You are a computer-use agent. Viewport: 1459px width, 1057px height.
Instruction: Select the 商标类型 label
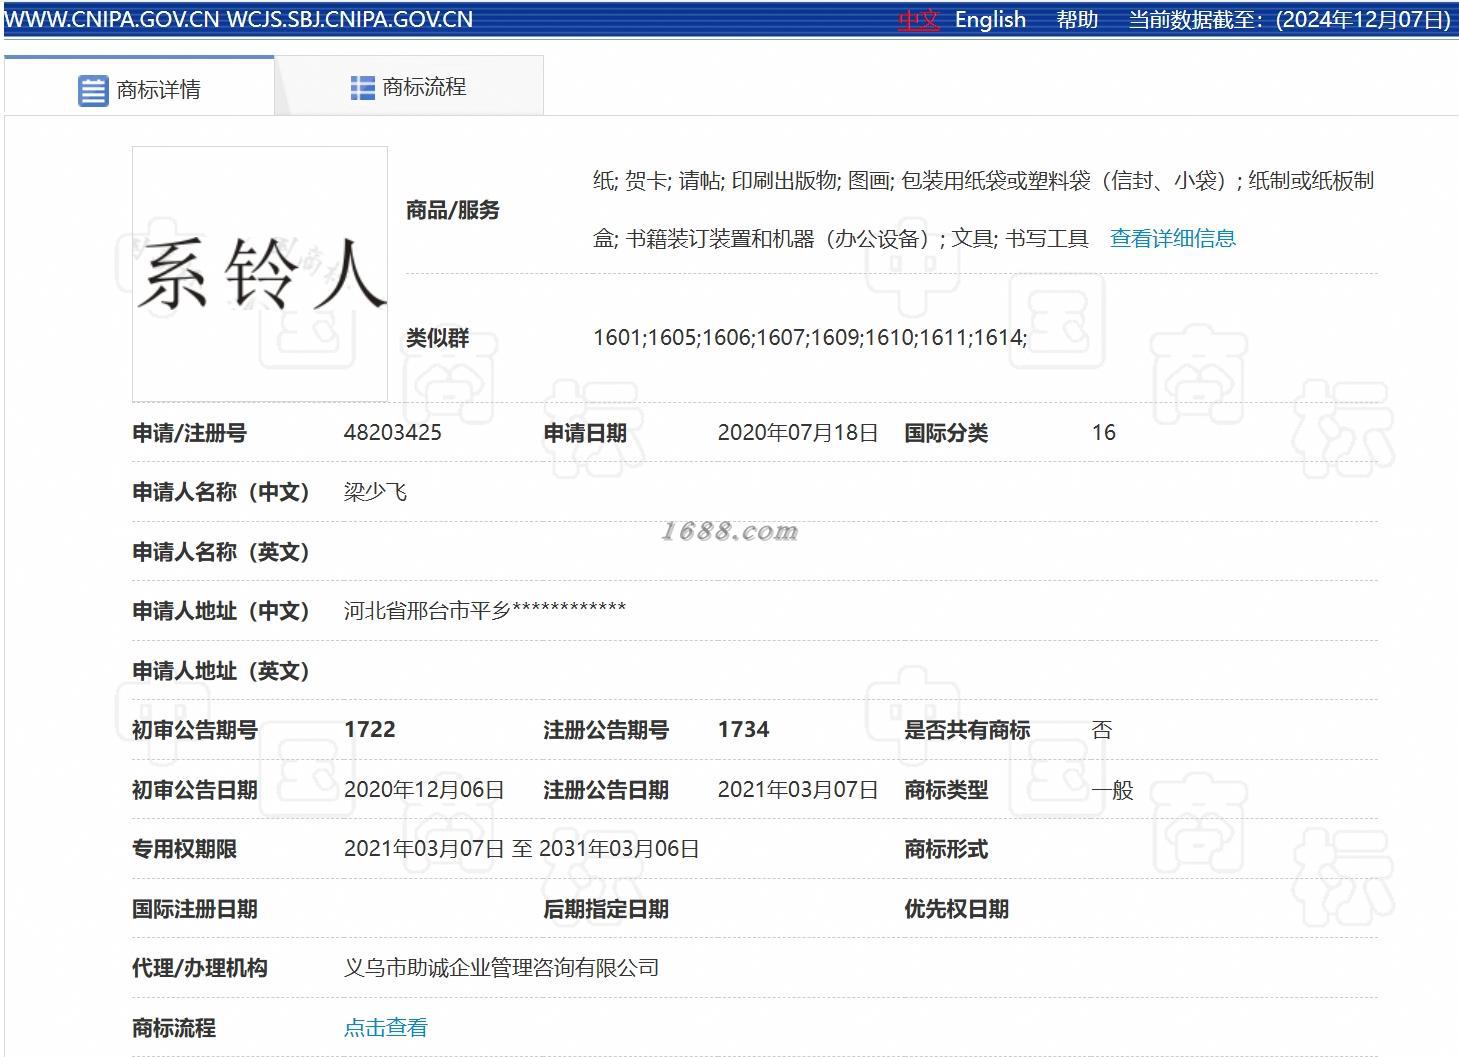coord(946,790)
